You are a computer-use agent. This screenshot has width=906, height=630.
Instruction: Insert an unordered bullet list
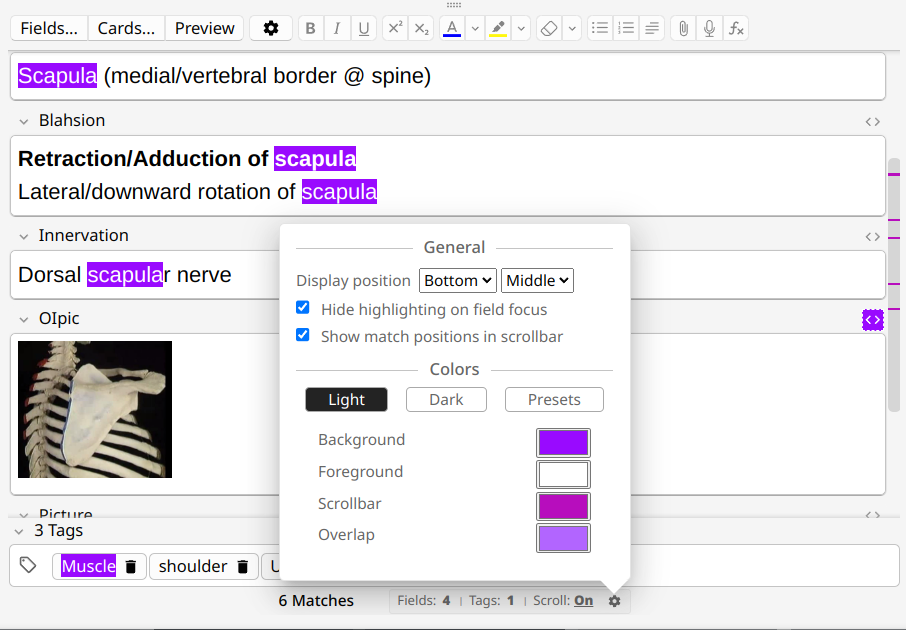[600, 28]
